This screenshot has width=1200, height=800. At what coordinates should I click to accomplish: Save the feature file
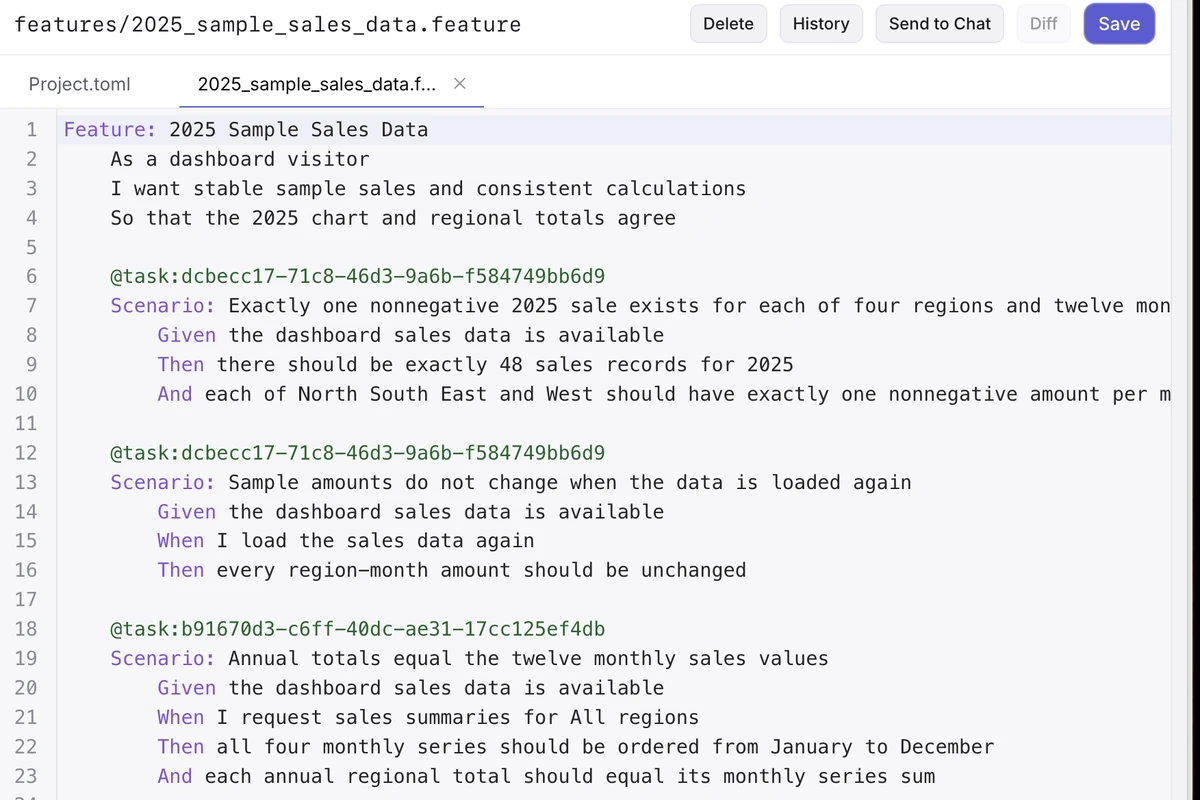click(1119, 24)
